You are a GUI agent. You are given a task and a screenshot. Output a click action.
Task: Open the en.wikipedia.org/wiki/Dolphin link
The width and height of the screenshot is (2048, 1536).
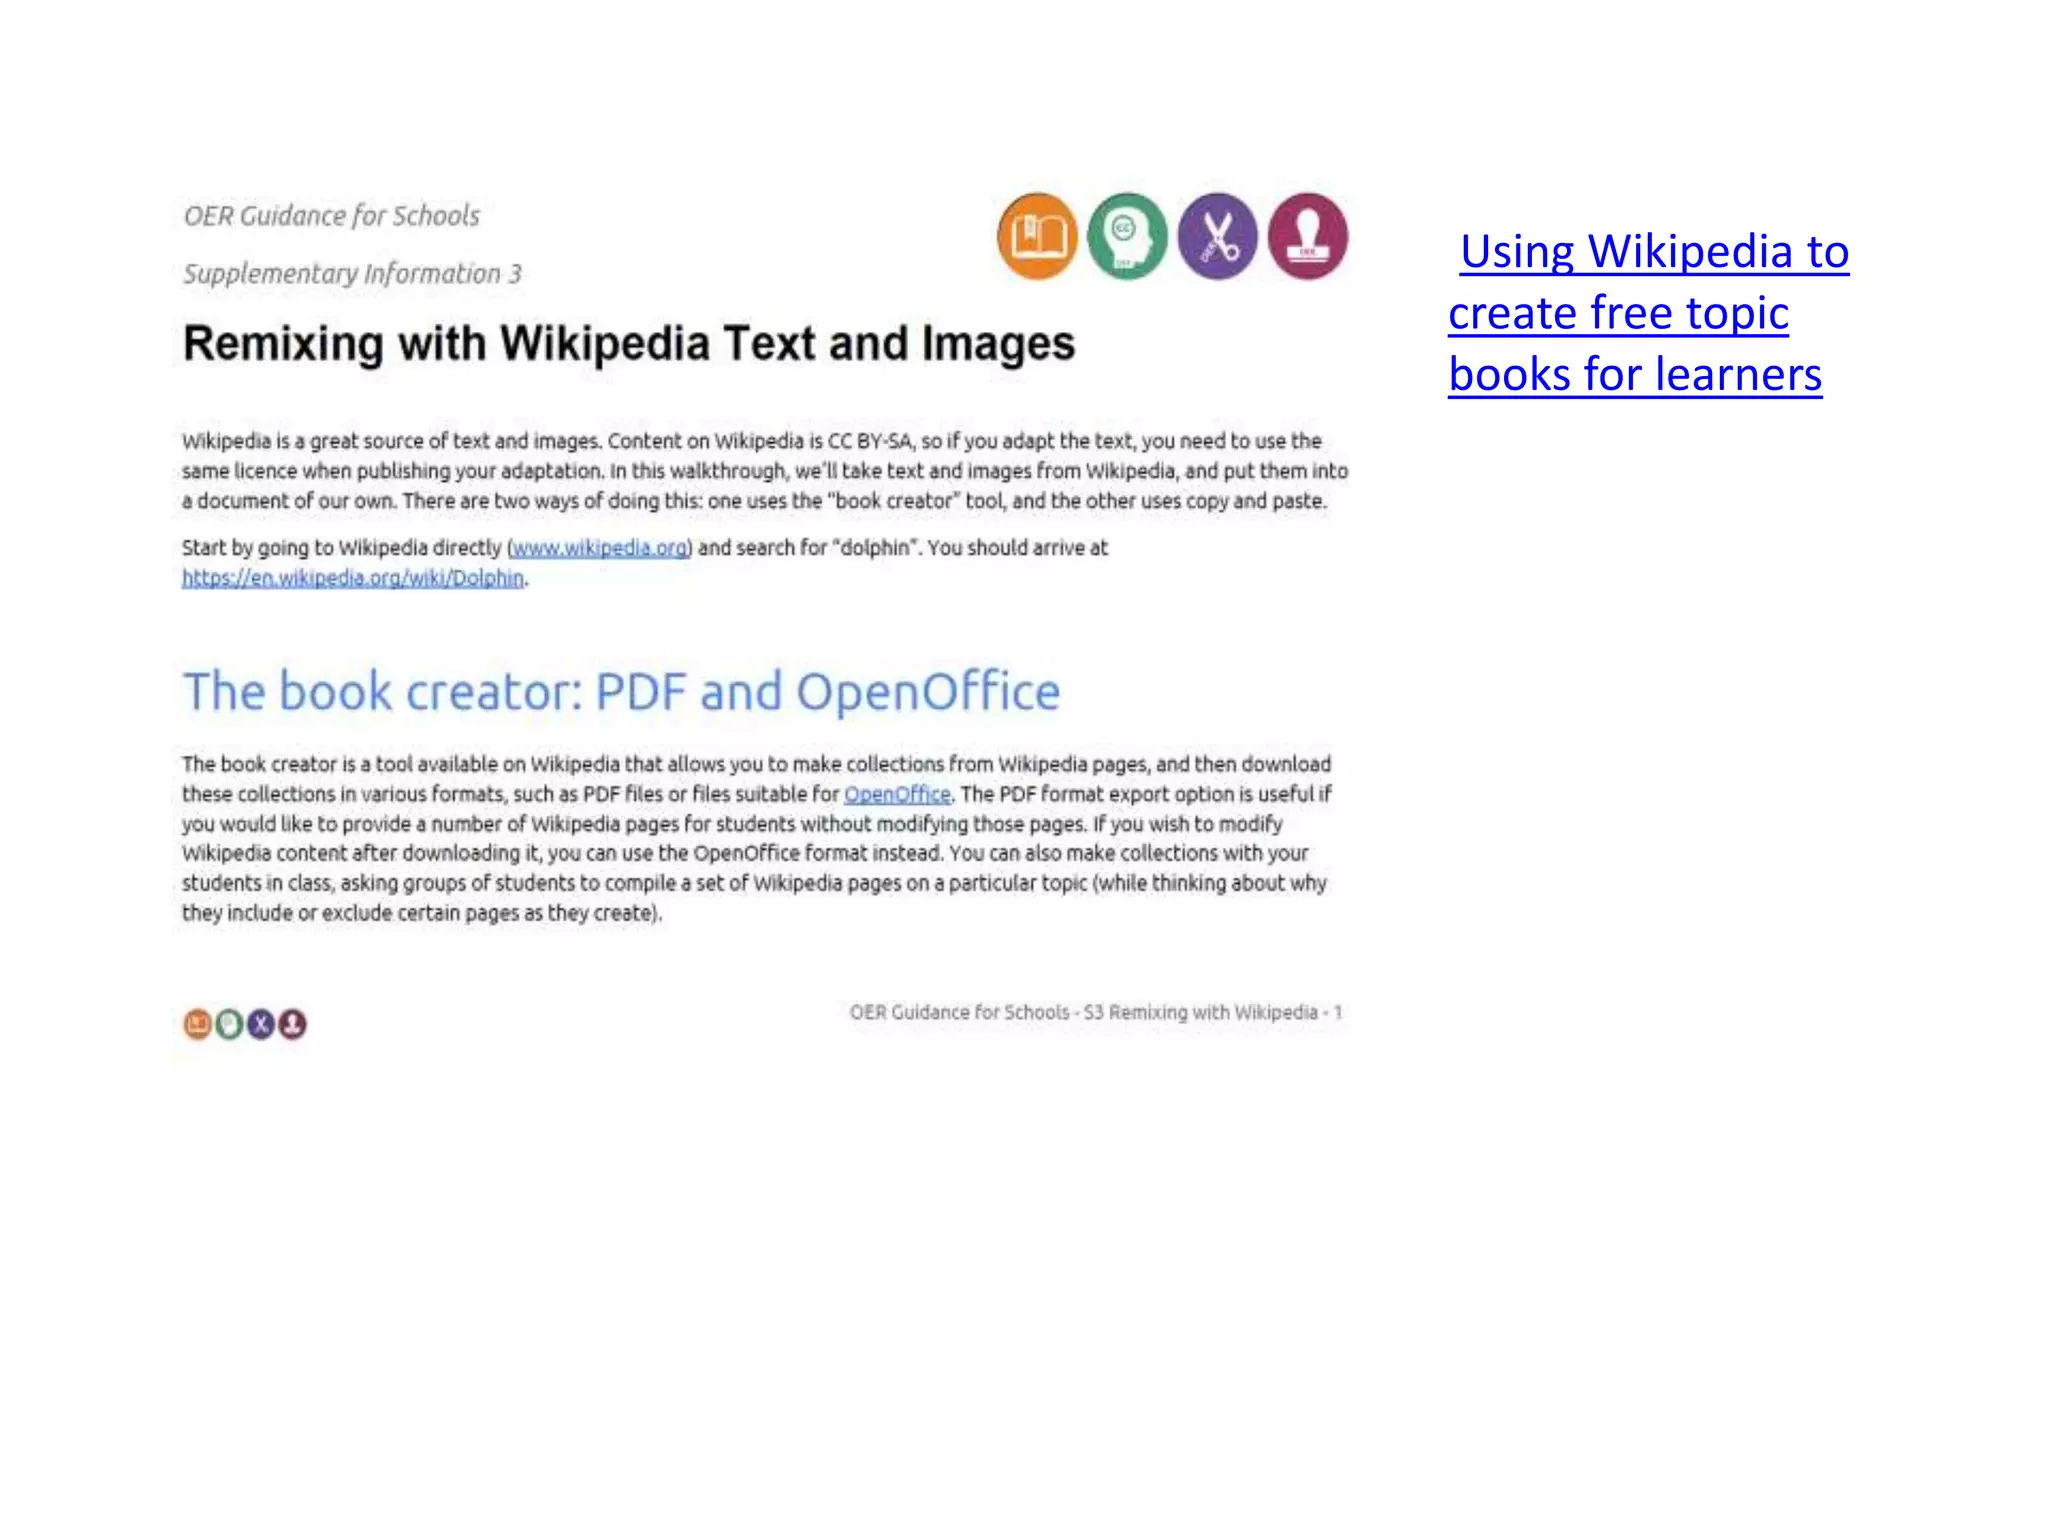coord(353,578)
